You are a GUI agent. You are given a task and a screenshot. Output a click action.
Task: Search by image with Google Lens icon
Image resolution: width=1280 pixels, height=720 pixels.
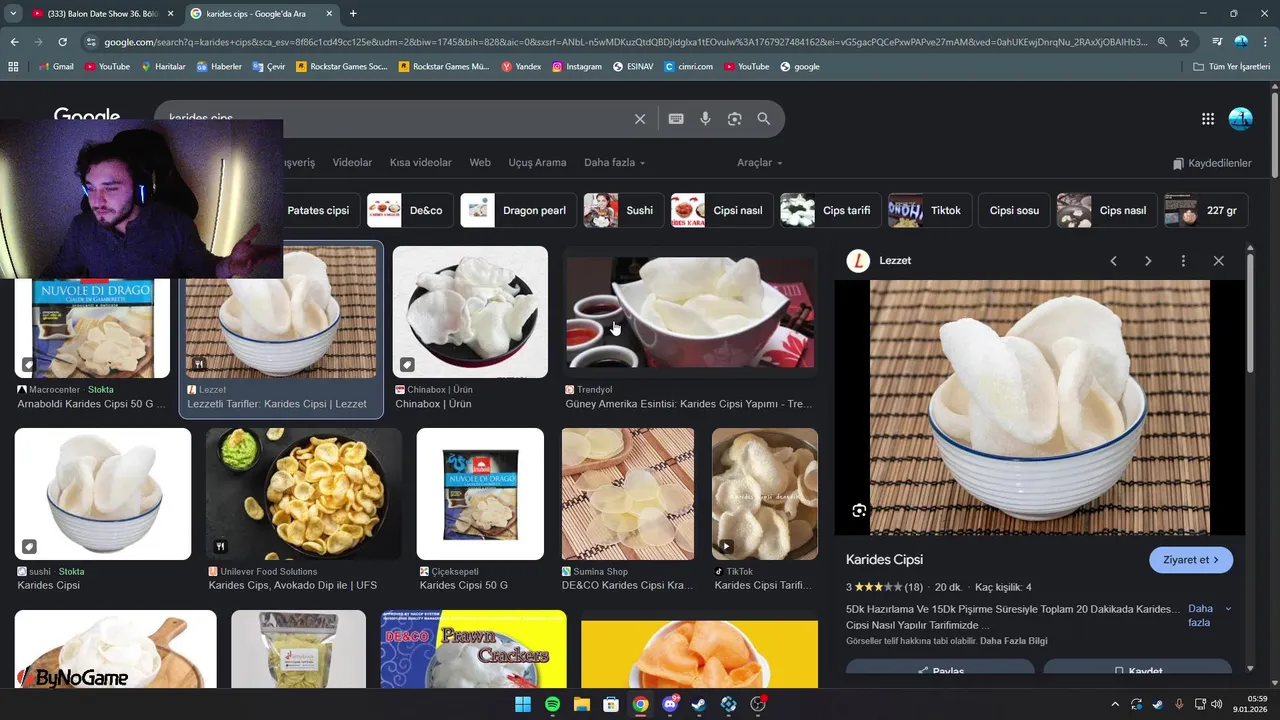click(x=735, y=119)
